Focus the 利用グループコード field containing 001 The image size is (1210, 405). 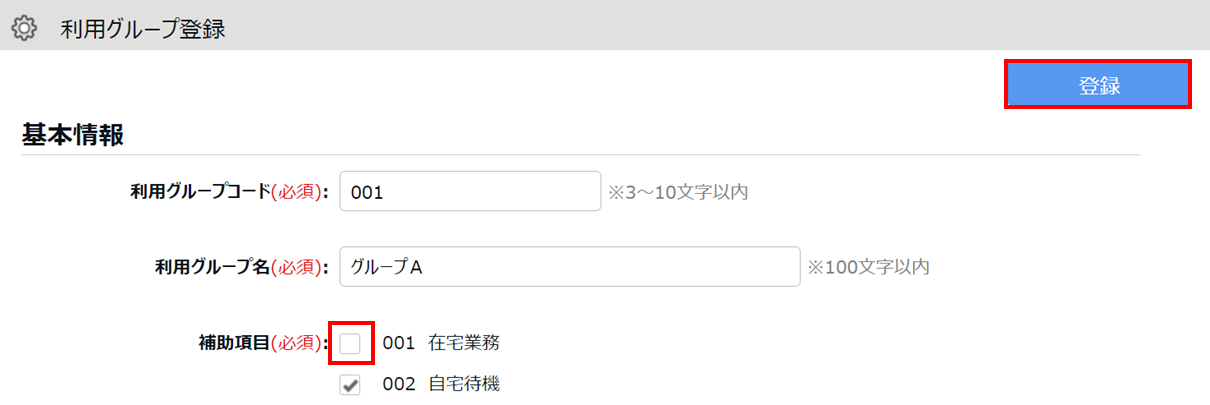(470, 192)
